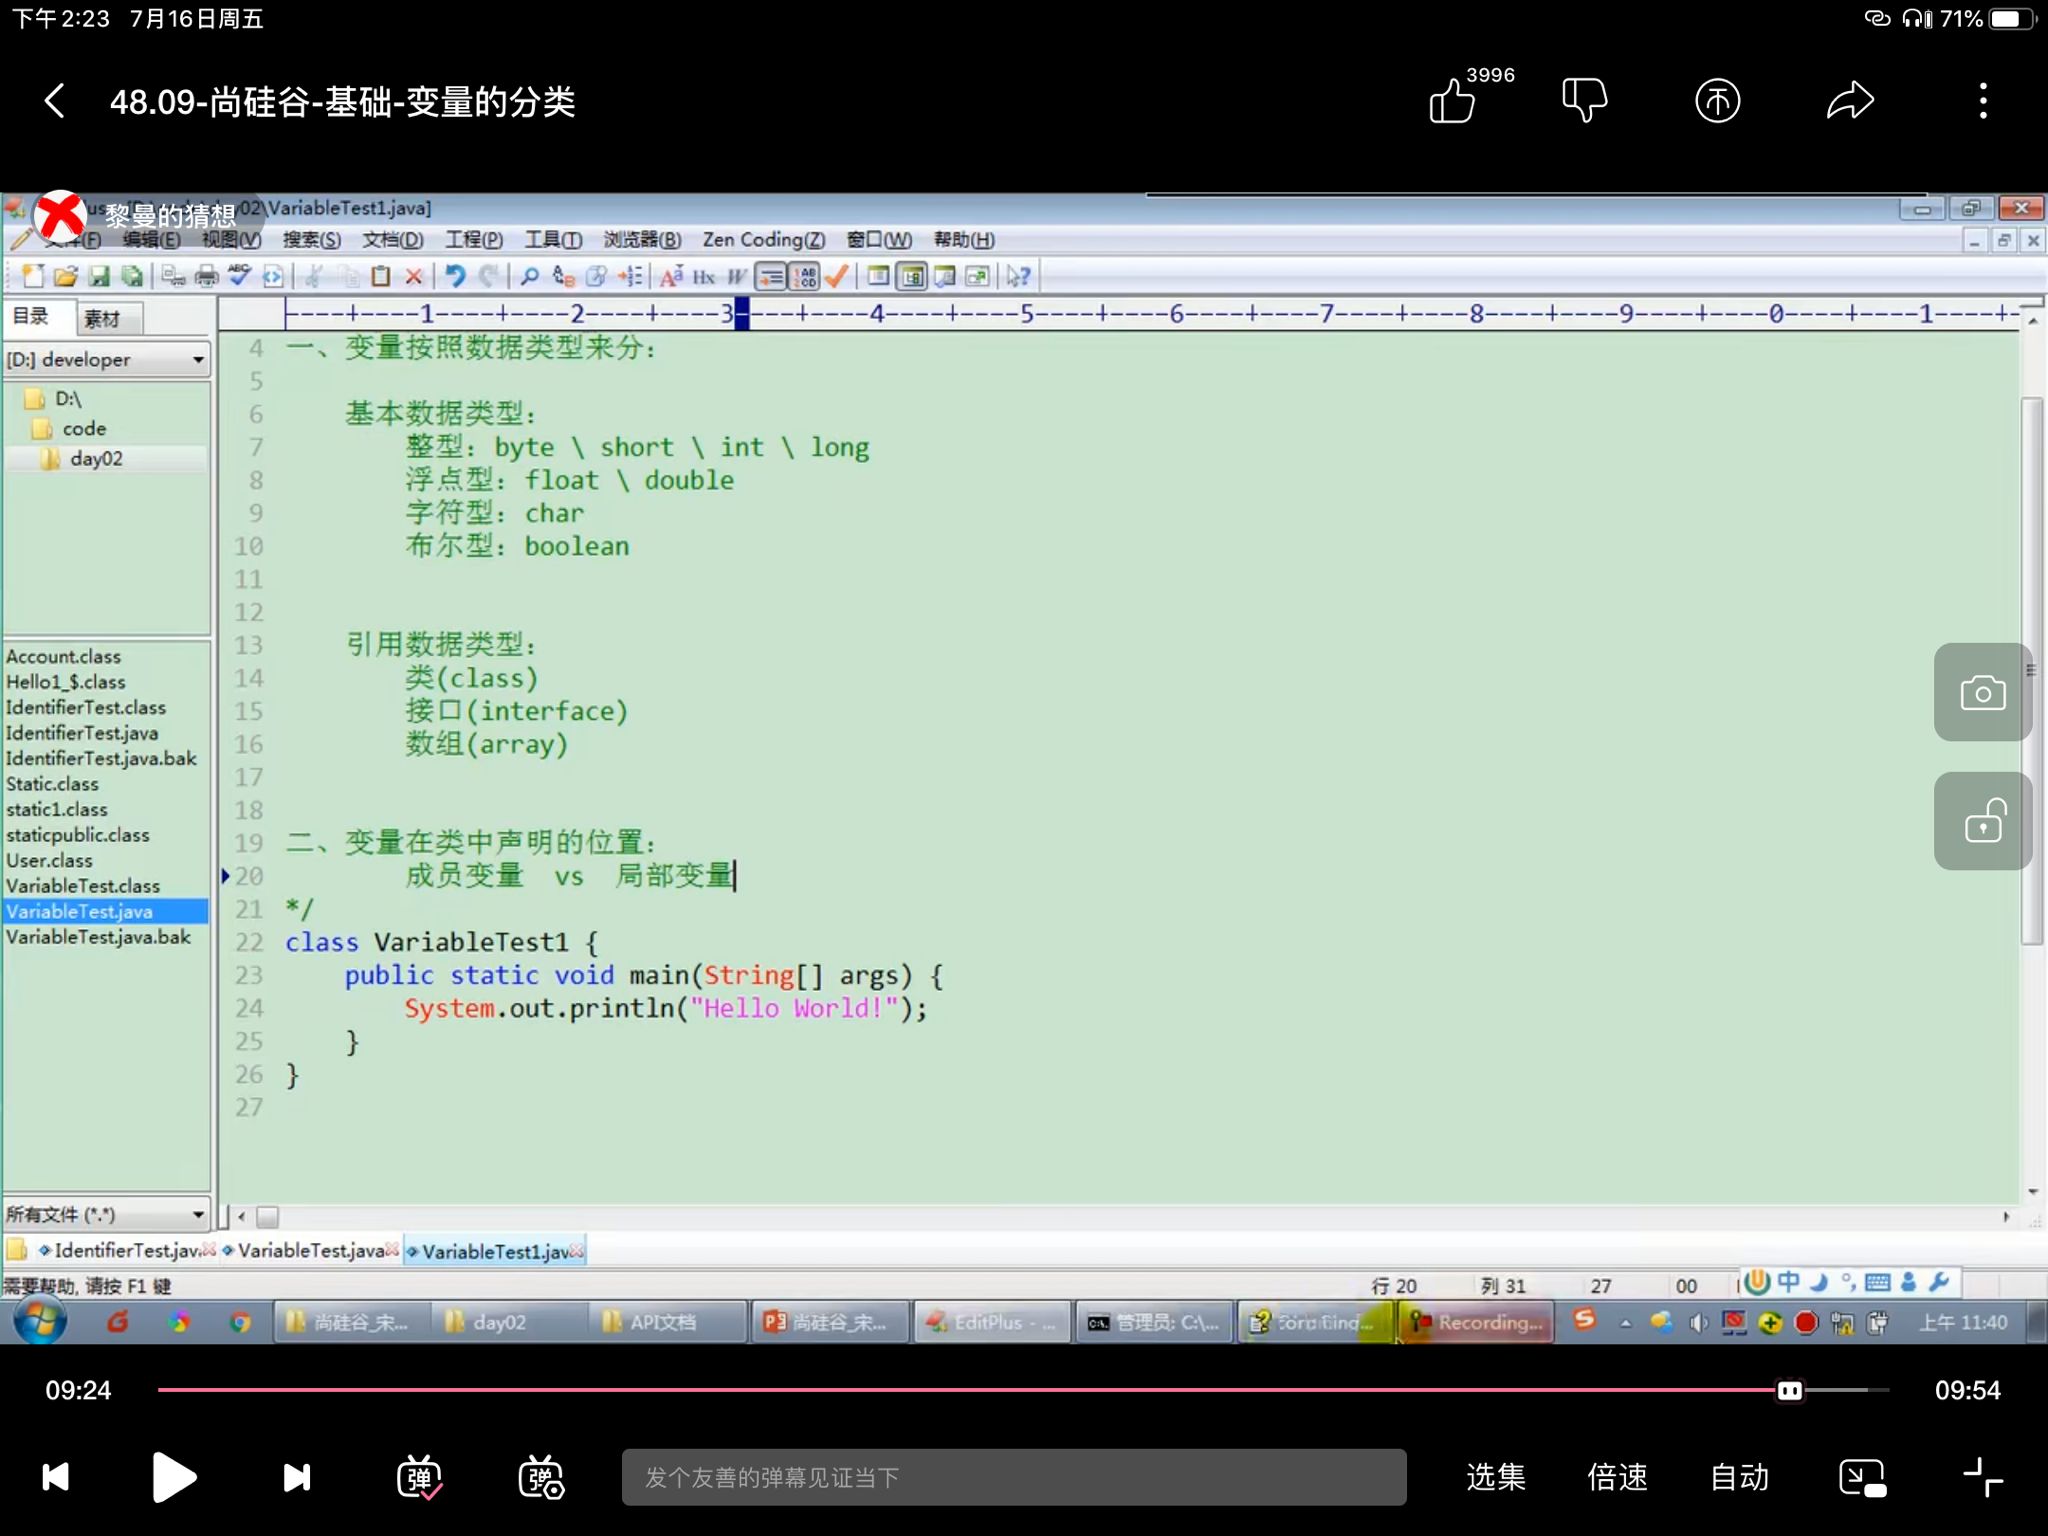Open the 工具(T) menu
This screenshot has width=2048, height=1536.
pos(554,240)
